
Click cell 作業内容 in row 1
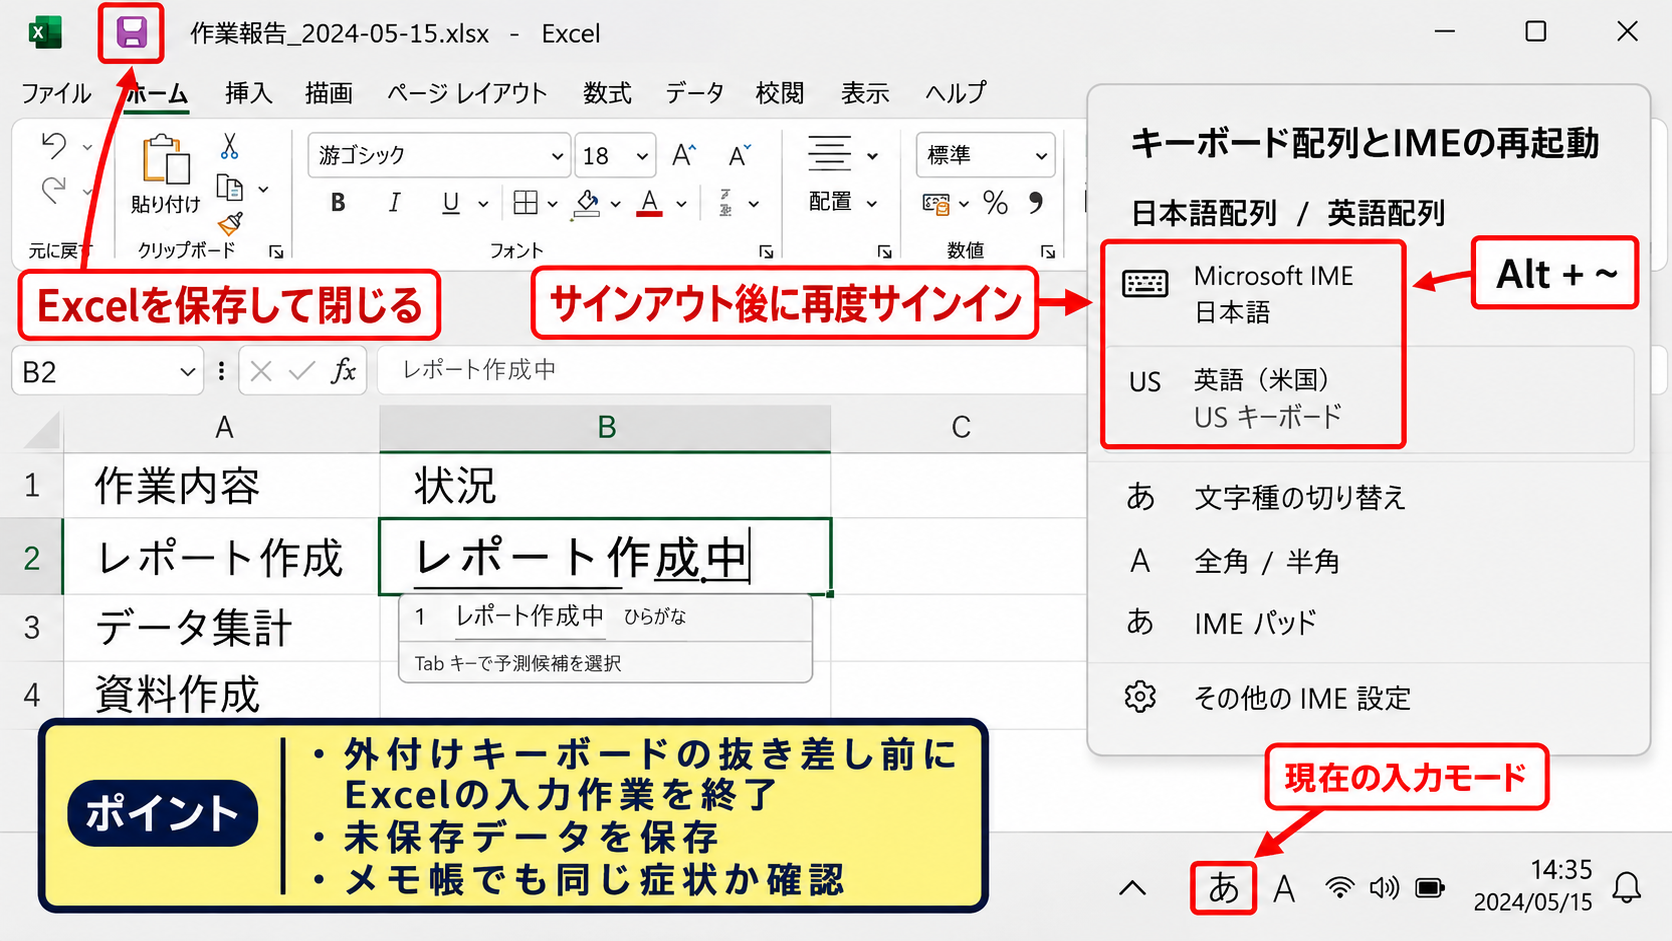(x=222, y=486)
